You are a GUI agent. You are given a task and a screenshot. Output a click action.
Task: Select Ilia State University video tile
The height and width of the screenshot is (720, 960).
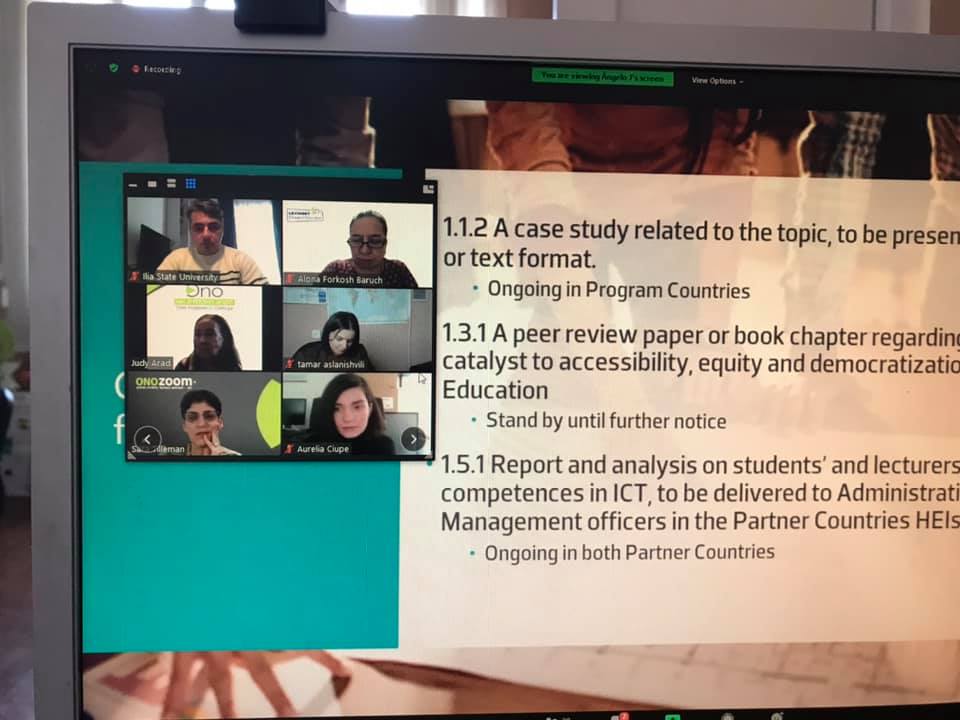pos(205,242)
